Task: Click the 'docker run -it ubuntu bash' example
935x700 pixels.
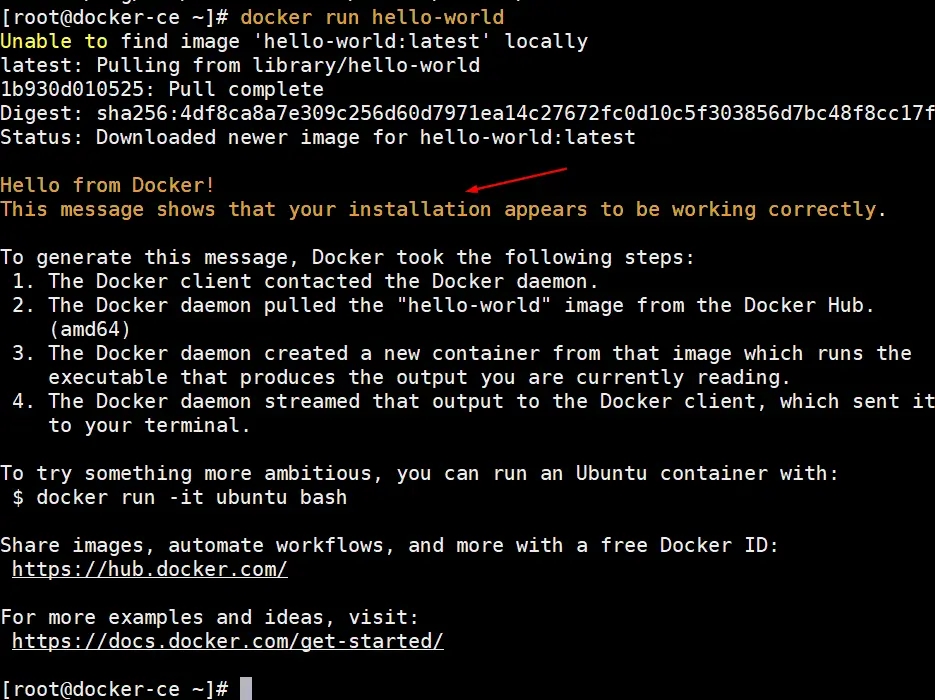Action: click(191, 497)
